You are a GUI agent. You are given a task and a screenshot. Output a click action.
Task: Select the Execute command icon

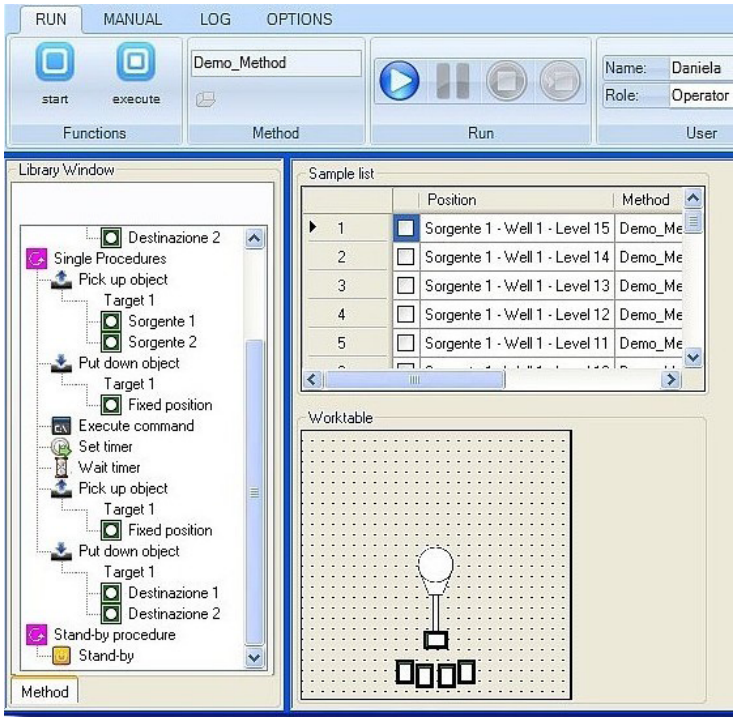[62, 426]
